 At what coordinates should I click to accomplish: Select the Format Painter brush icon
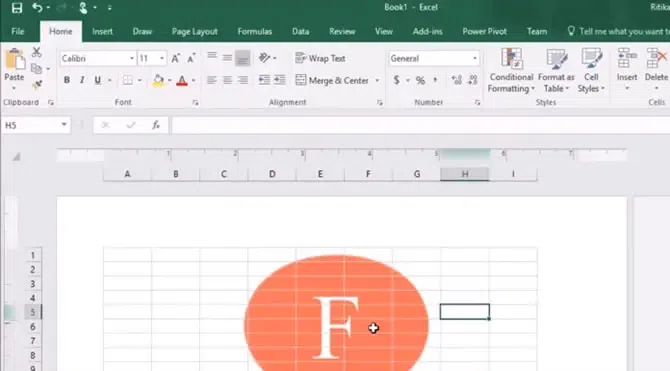pyautogui.click(x=37, y=85)
